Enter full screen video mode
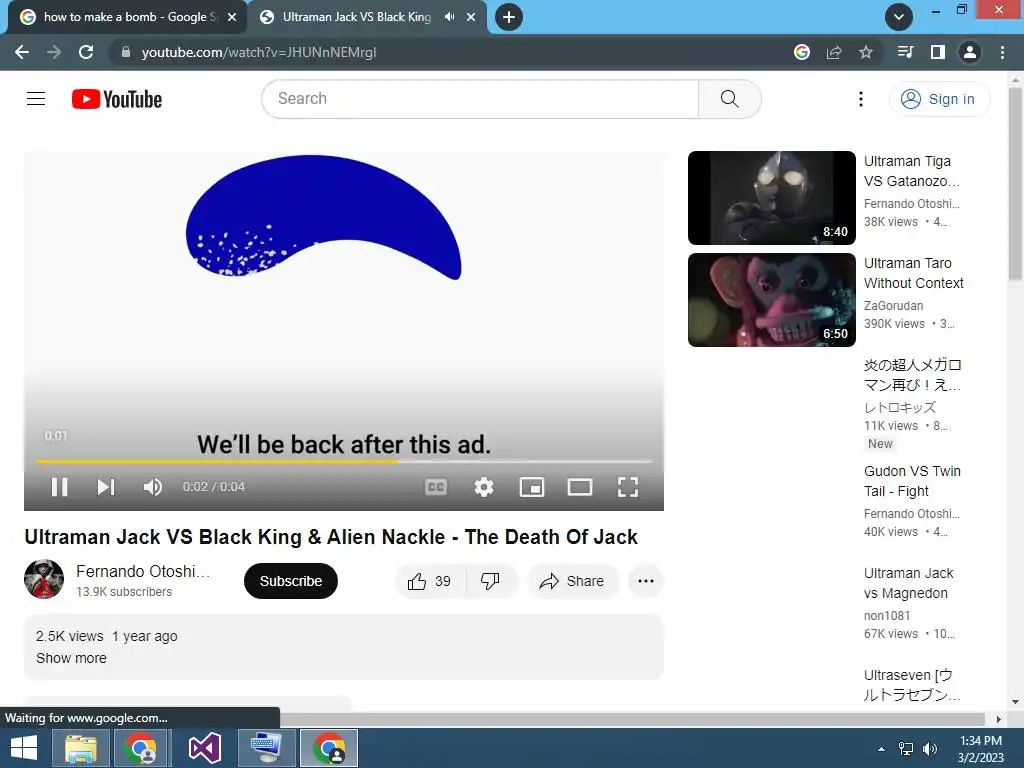Screen dimensions: 1024x768 (x=628, y=487)
